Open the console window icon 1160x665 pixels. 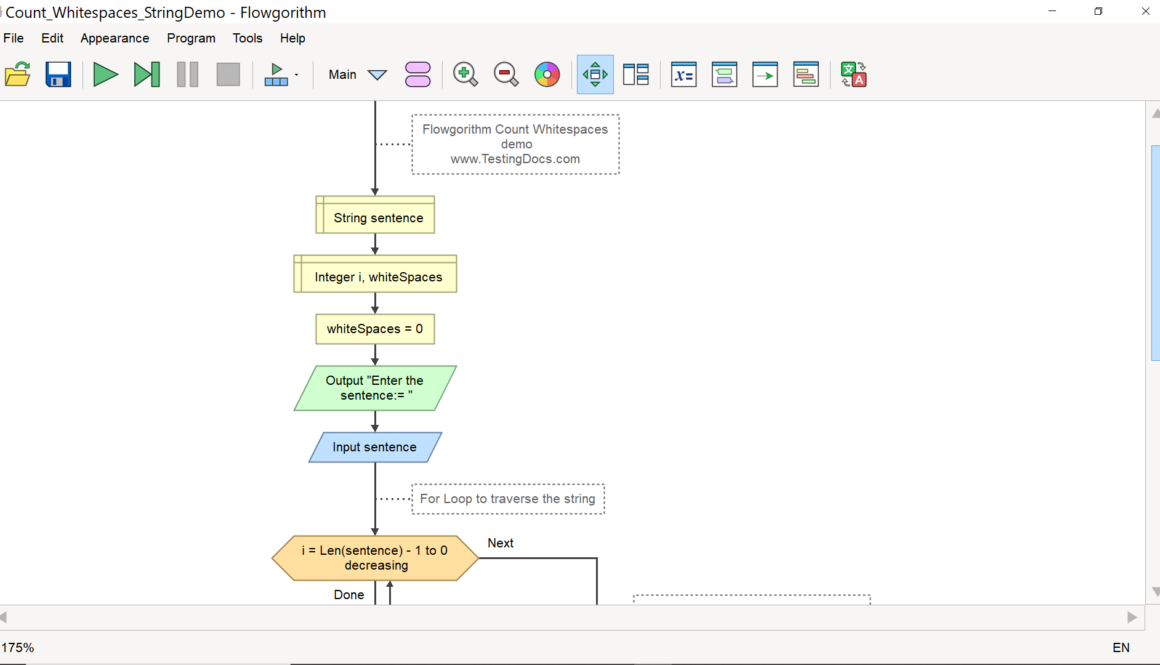[724, 75]
